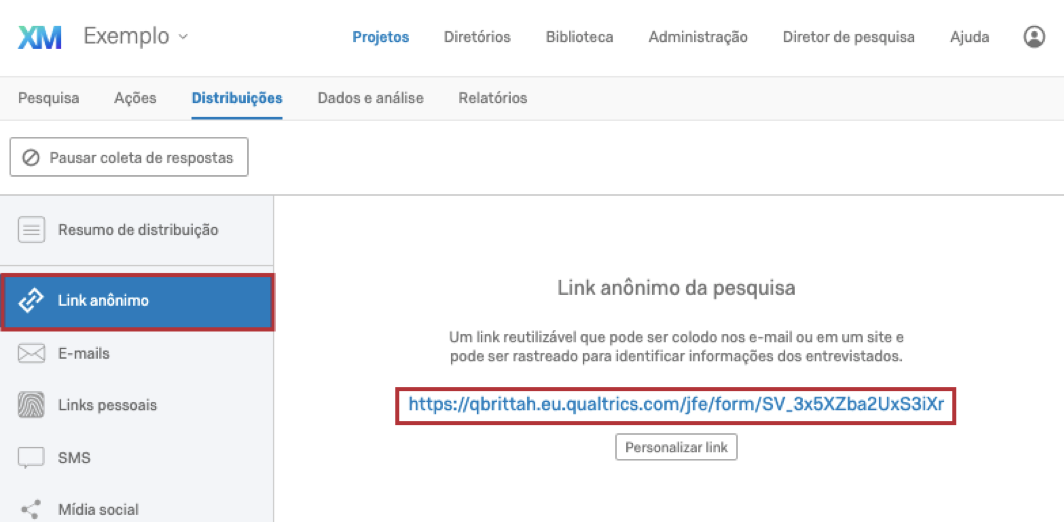1064x522 pixels.
Task: Open Diretor de pesquisa
Action: [x=848, y=37]
